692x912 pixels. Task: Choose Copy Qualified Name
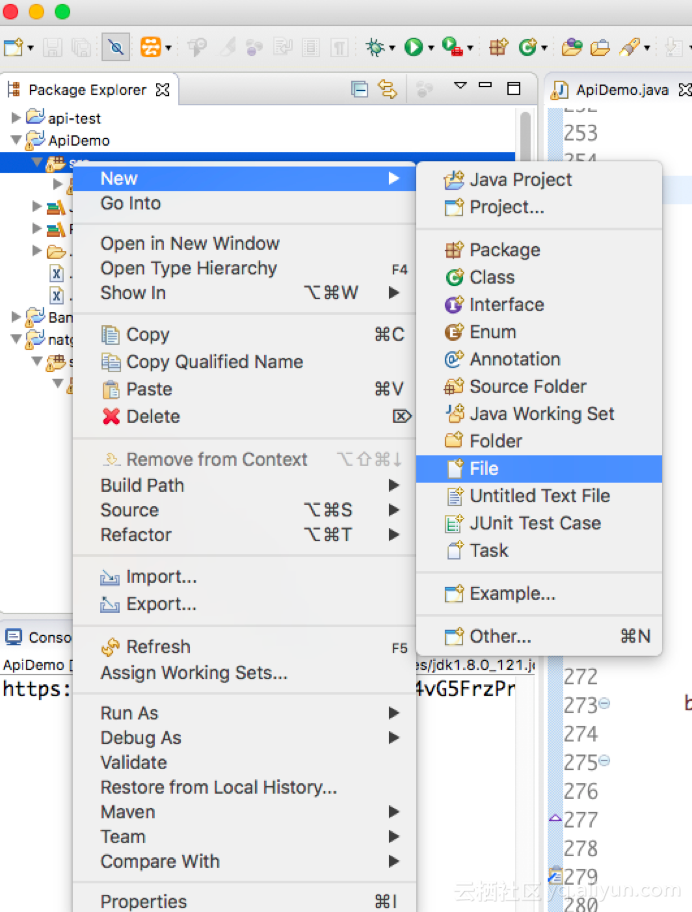coord(244,362)
